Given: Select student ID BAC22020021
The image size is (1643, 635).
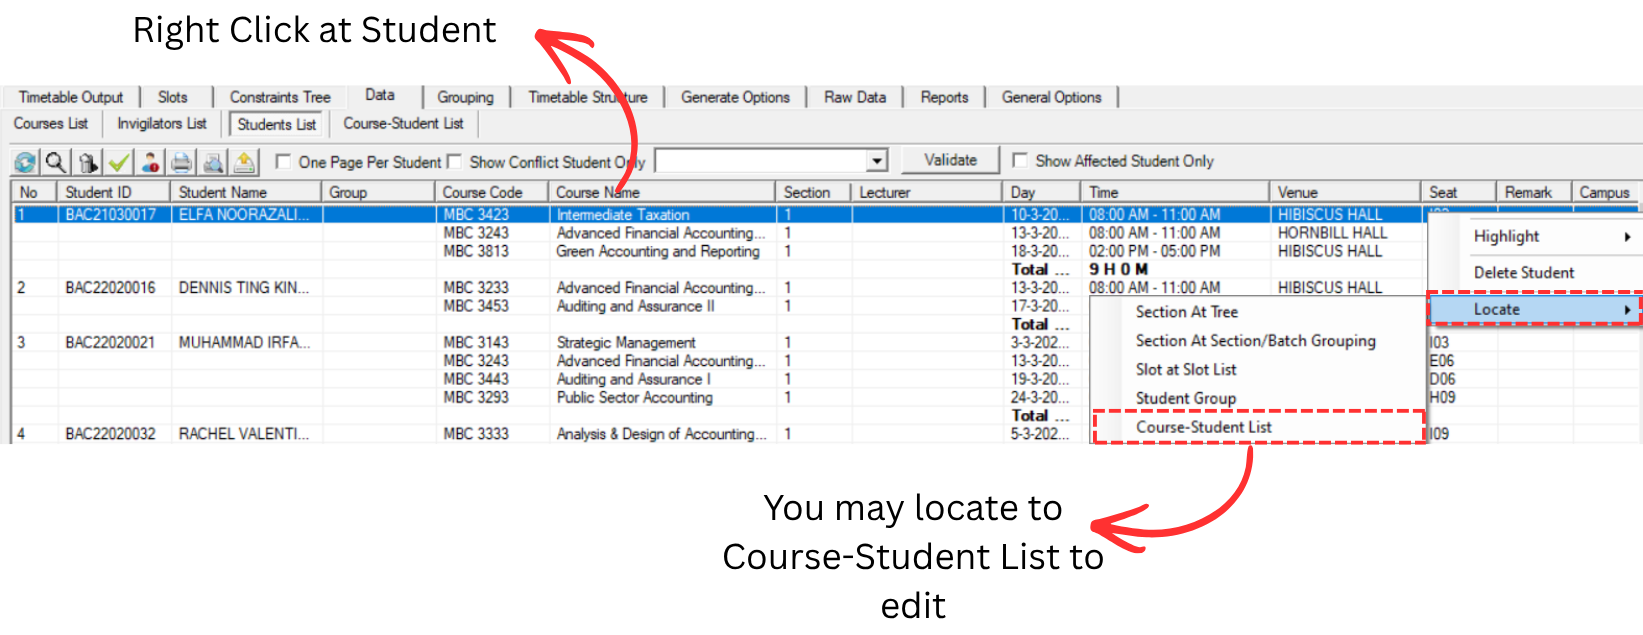Looking at the screenshot, I should (x=111, y=343).
